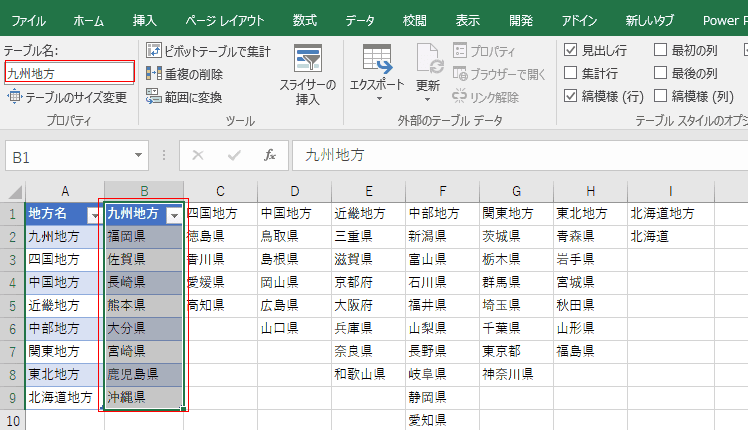Click the Table Name input field

pyautogui.click(x=70, y=73)
